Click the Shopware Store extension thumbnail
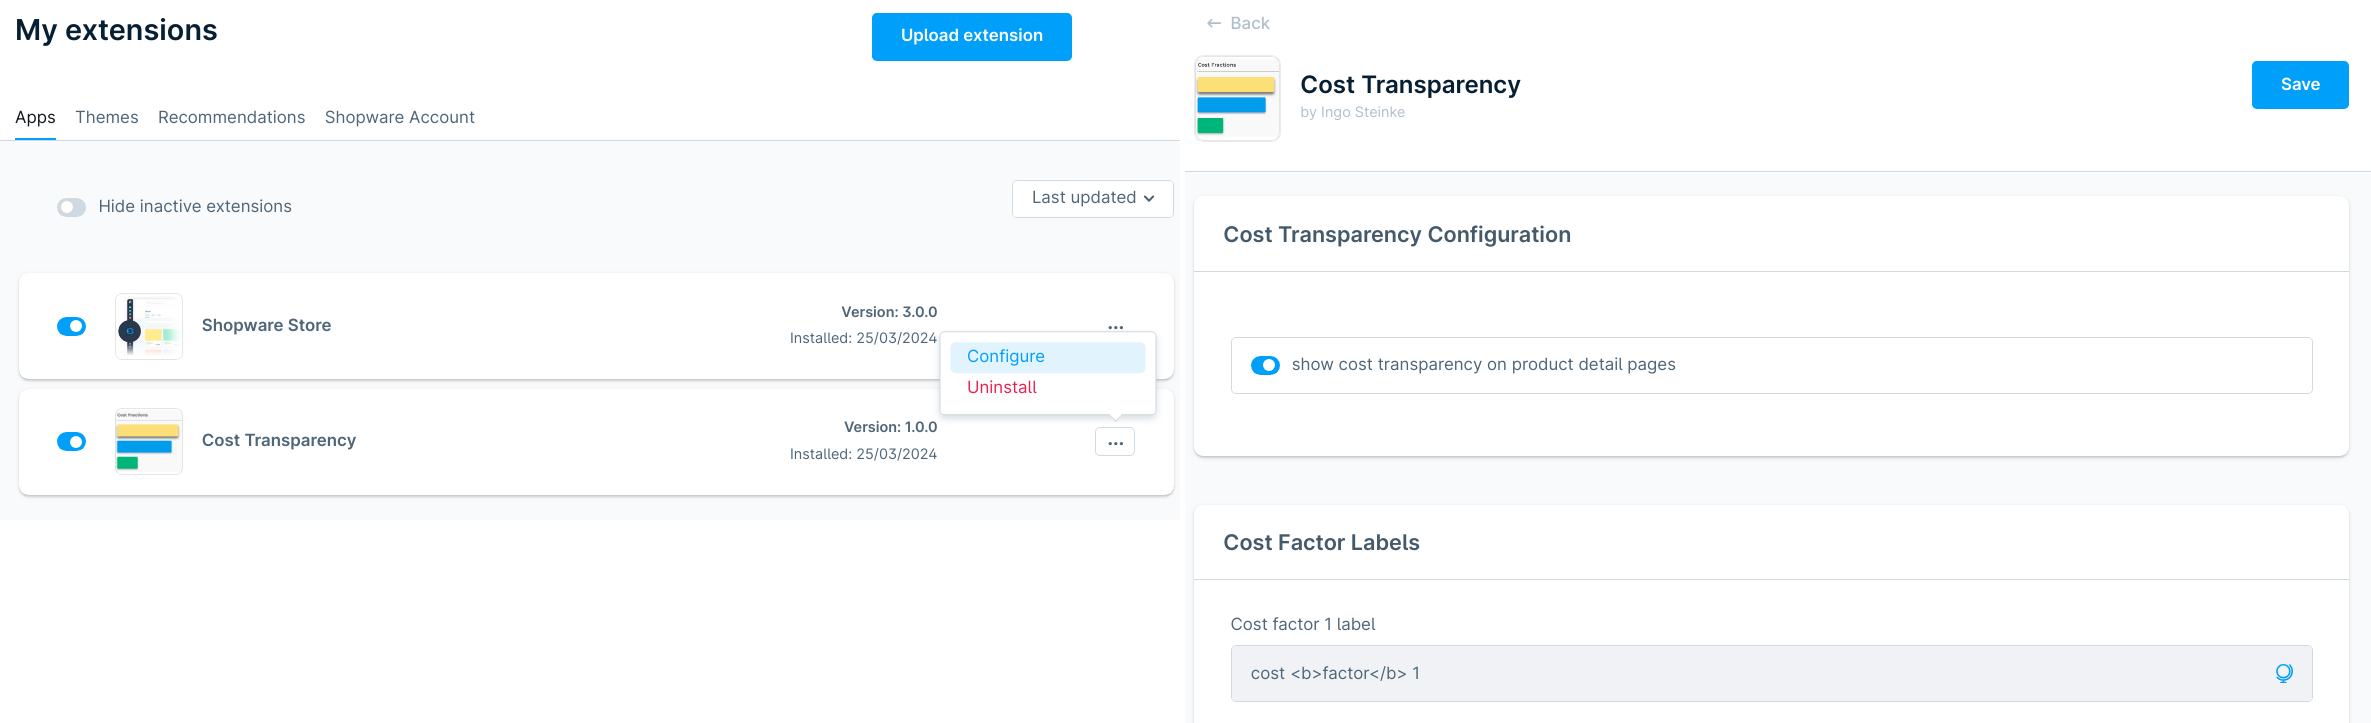This screenshot has width=2371, height=723. 149,326
